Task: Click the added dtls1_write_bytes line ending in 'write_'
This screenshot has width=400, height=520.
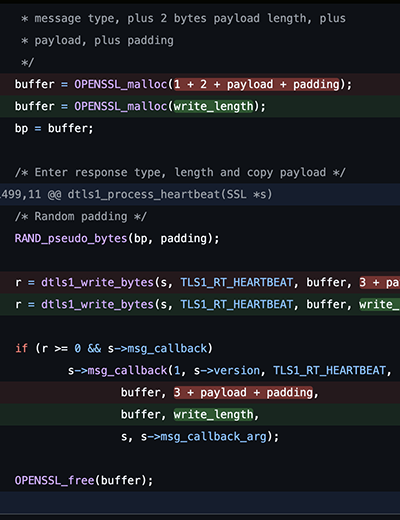Action: click(200, 304)
